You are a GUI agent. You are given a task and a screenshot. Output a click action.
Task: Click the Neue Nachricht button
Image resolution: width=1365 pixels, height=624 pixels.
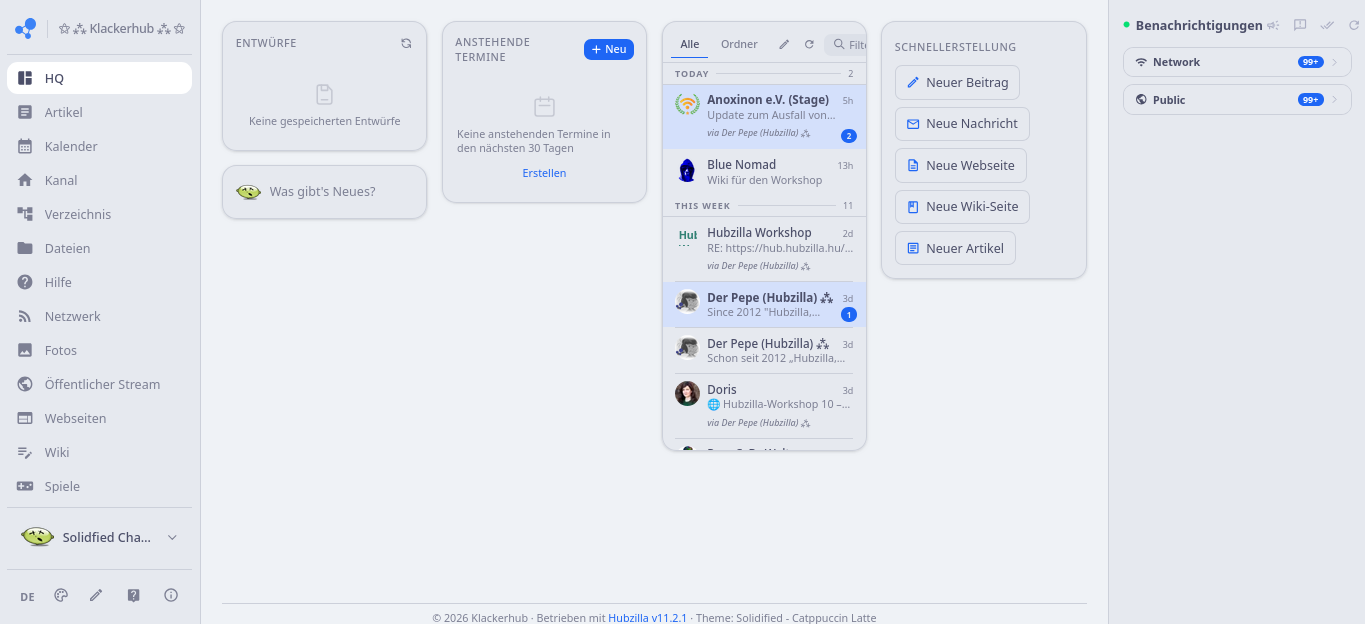pos(962,124)
